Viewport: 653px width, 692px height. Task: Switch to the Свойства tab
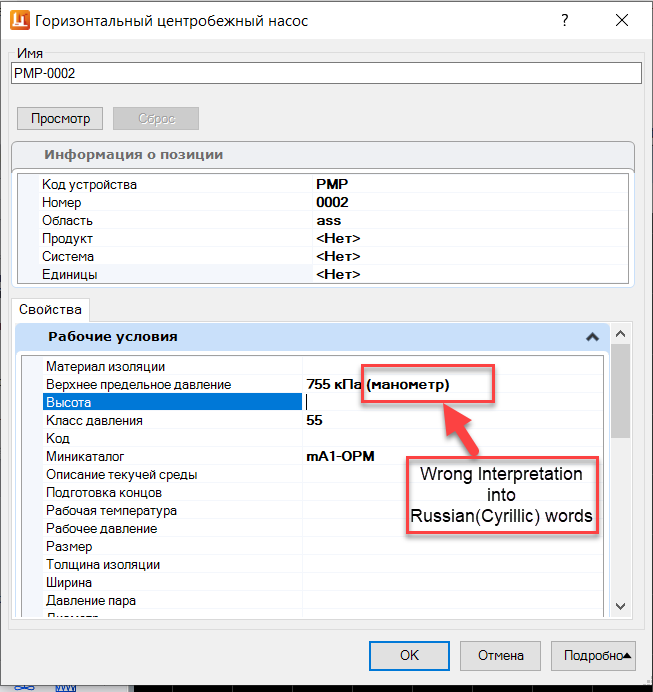tap(50, 309)
